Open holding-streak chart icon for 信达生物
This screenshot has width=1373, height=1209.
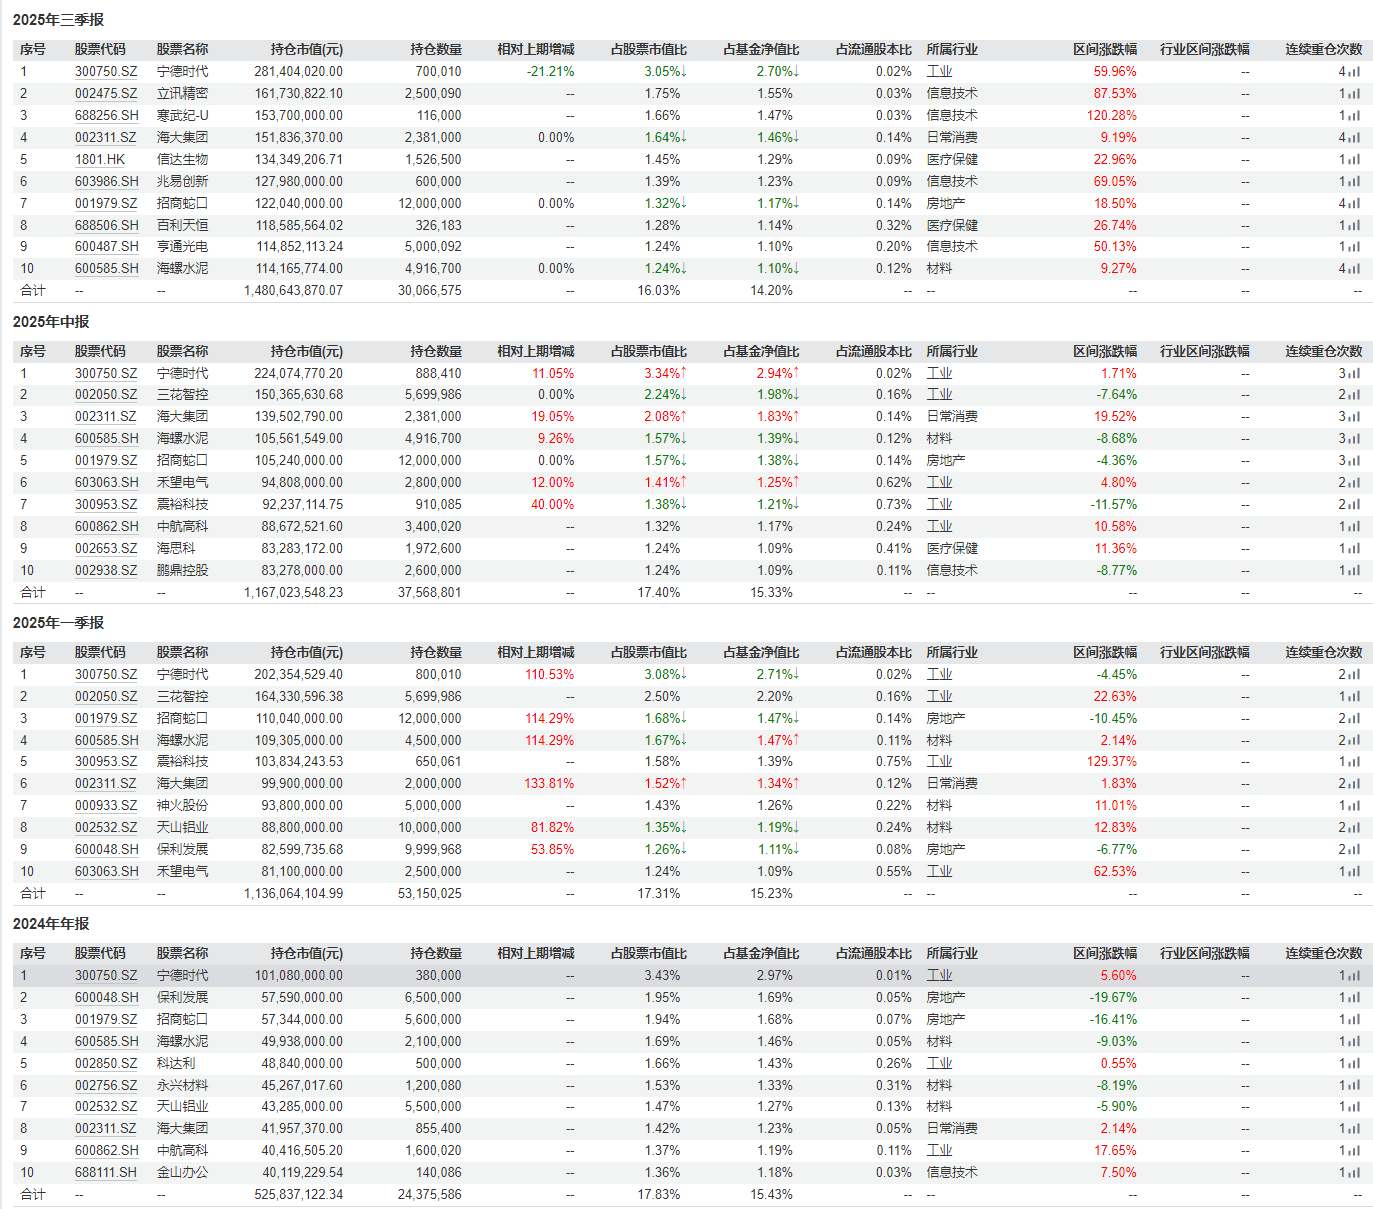[x=1354, y=160]
